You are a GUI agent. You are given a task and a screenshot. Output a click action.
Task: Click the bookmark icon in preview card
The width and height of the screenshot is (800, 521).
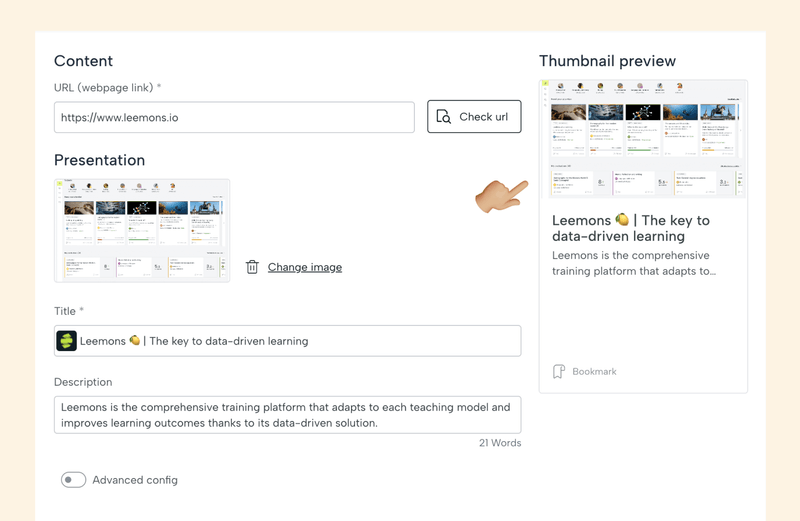point(559,372)
